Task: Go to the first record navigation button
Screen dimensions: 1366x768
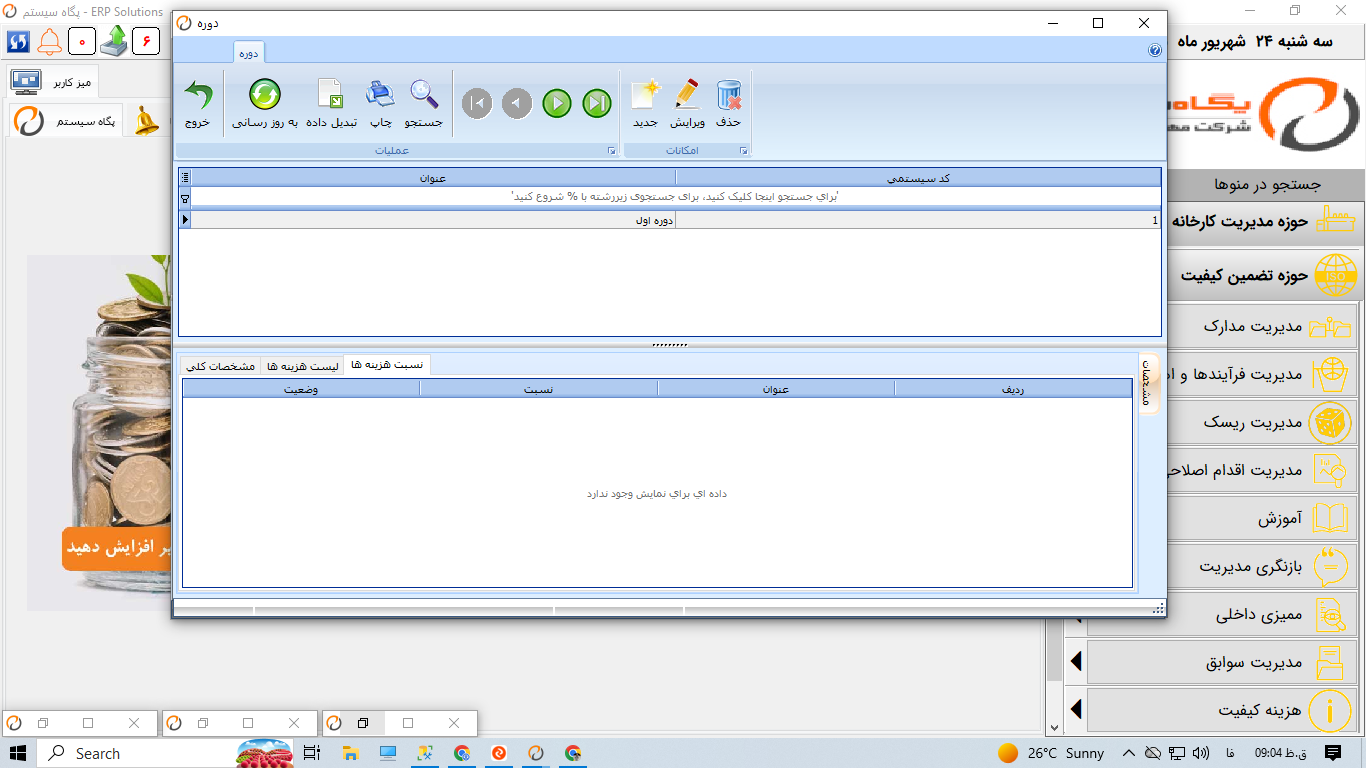Action: point(477,103)
